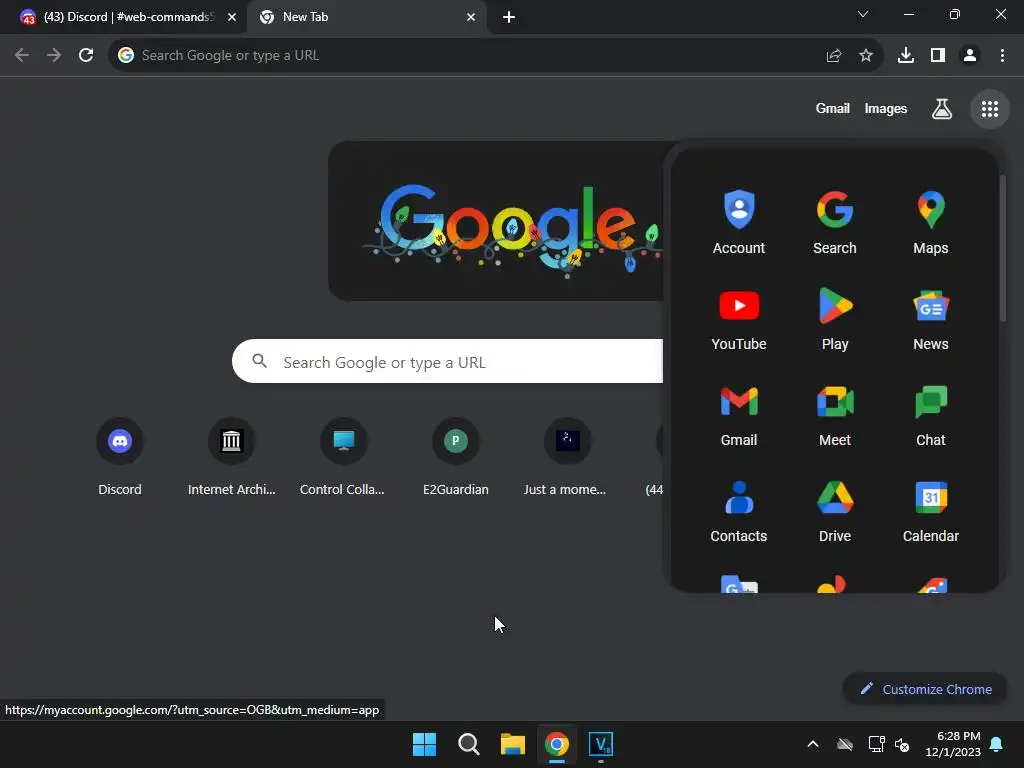Reload the current page
Viewport: 1024px width, 768px height.
pos(86,56)
